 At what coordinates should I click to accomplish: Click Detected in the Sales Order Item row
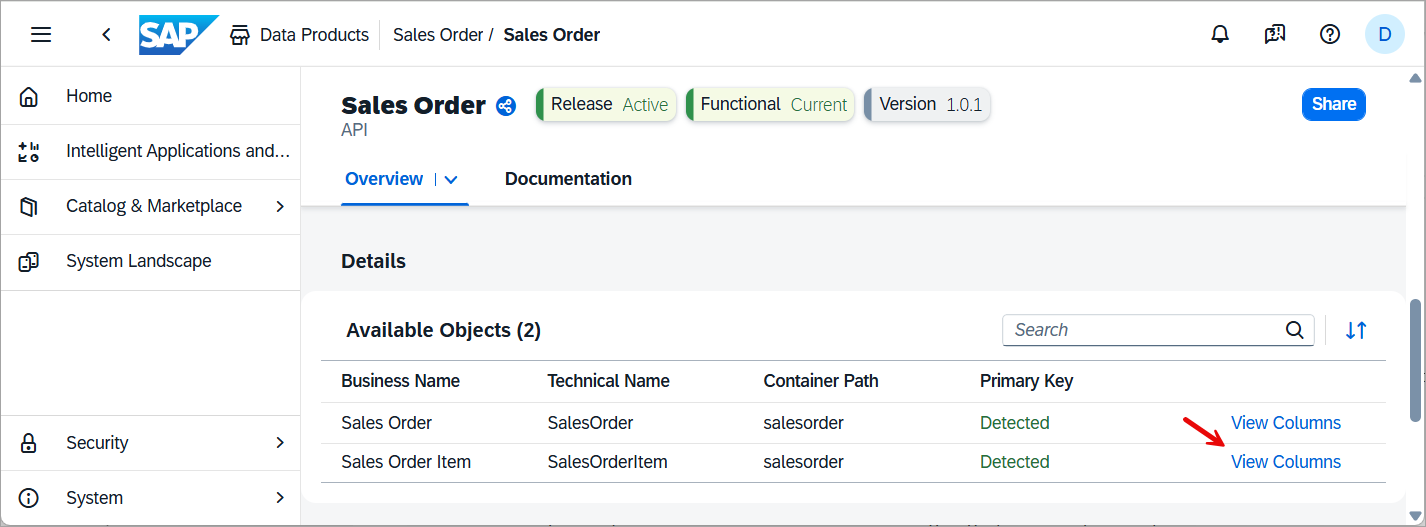1014,462
